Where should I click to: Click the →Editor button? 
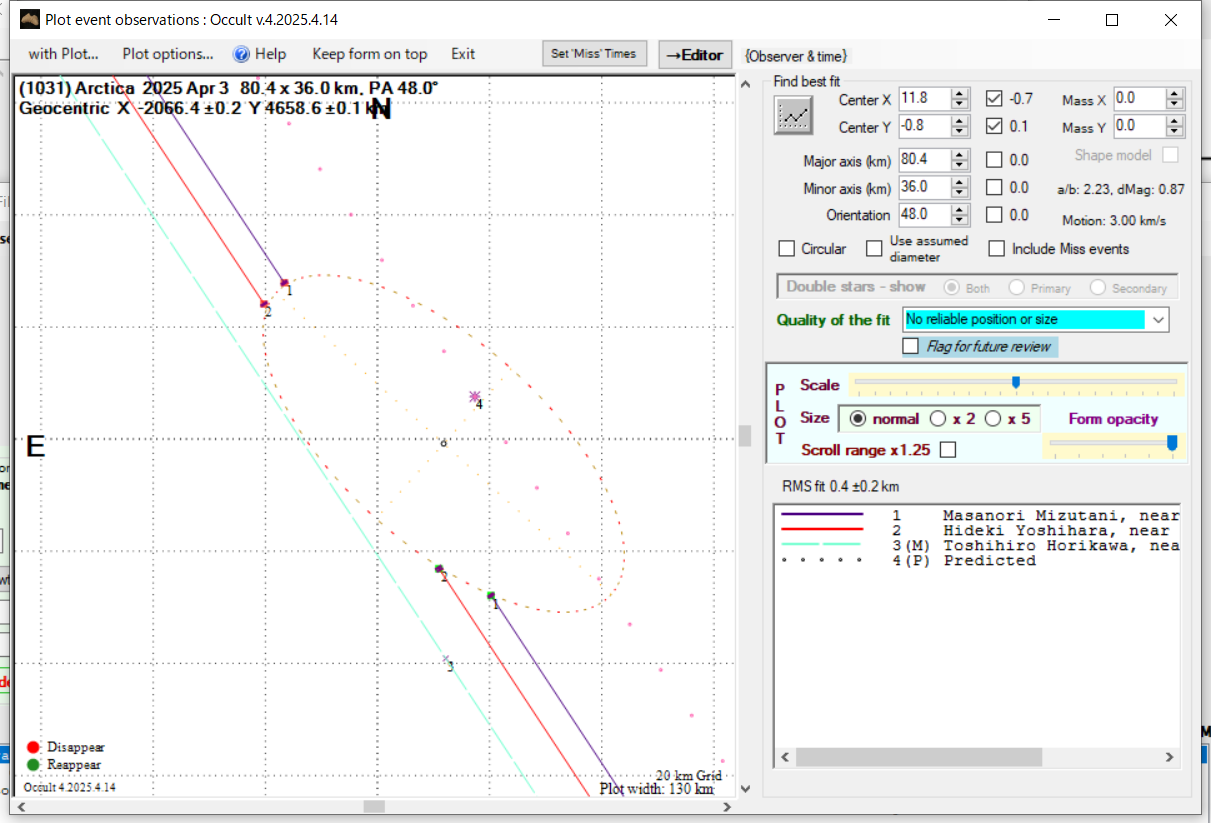(x=695, y=55)
